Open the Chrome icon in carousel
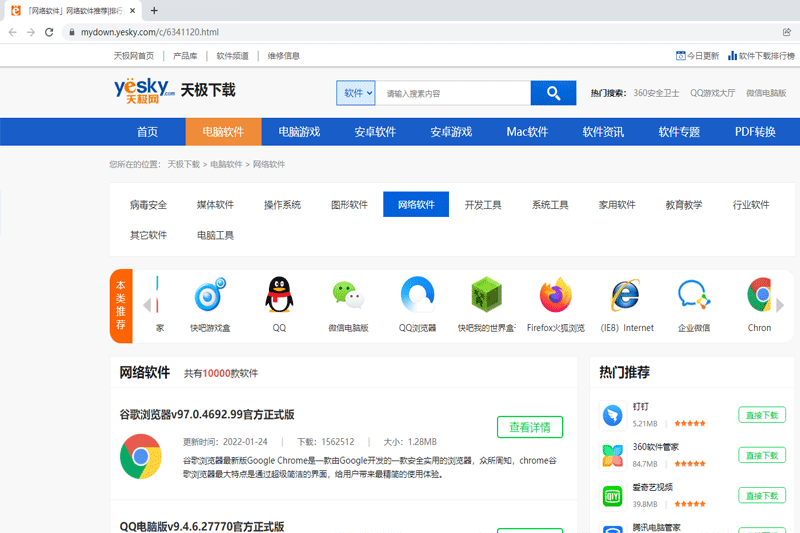This screenshot has height=533, width=800. (760, 295)
